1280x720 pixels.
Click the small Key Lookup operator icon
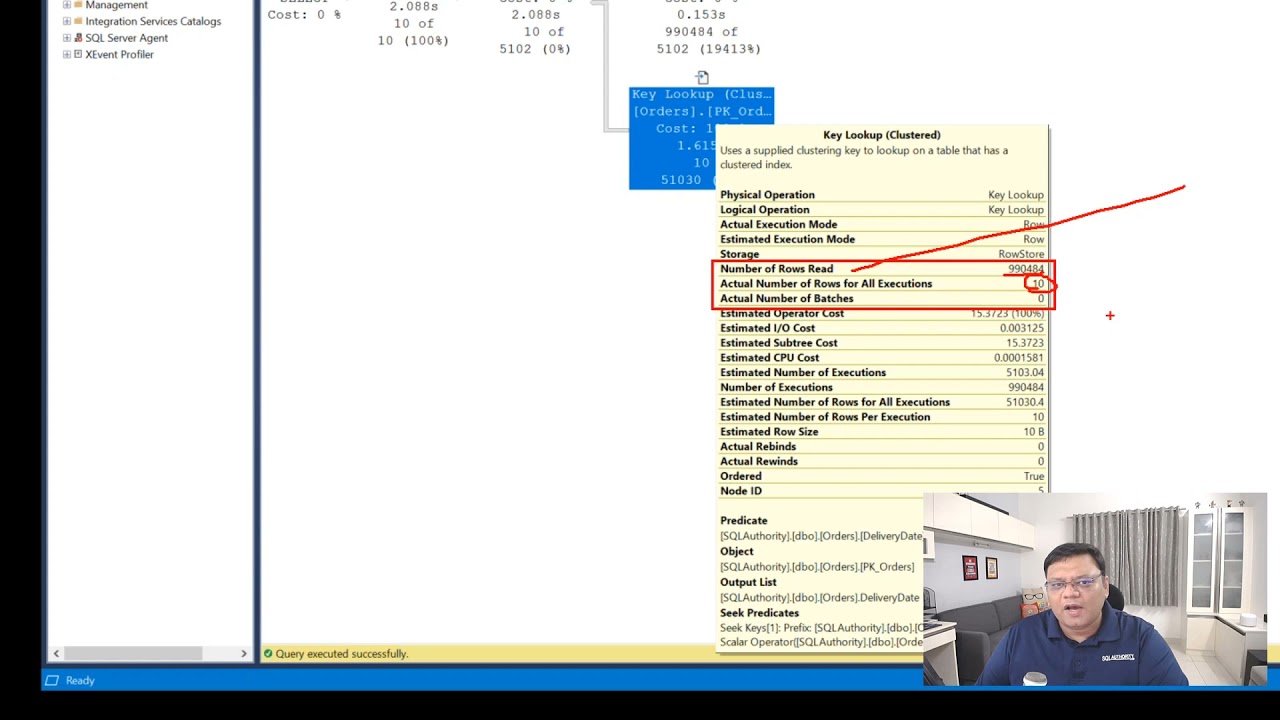coord(702,77)
